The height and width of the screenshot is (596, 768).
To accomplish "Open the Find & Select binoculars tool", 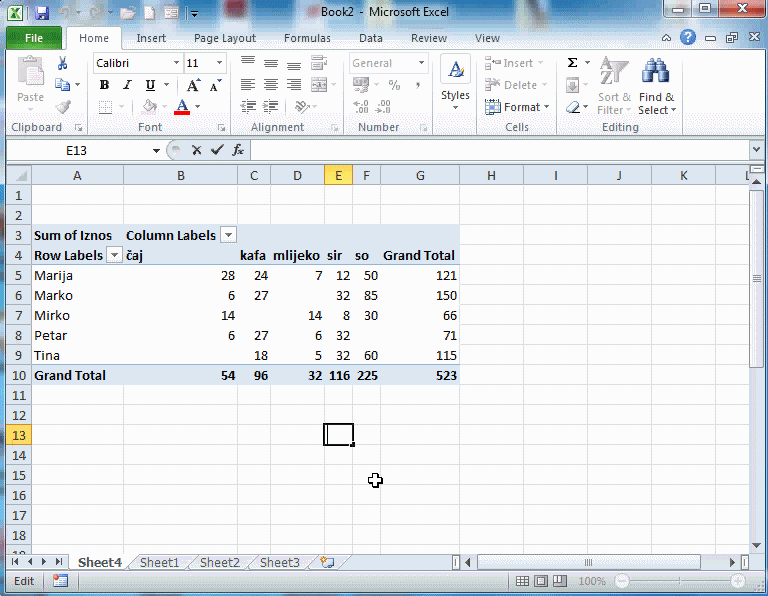I will pyautogui.click(x=656, y=87).
